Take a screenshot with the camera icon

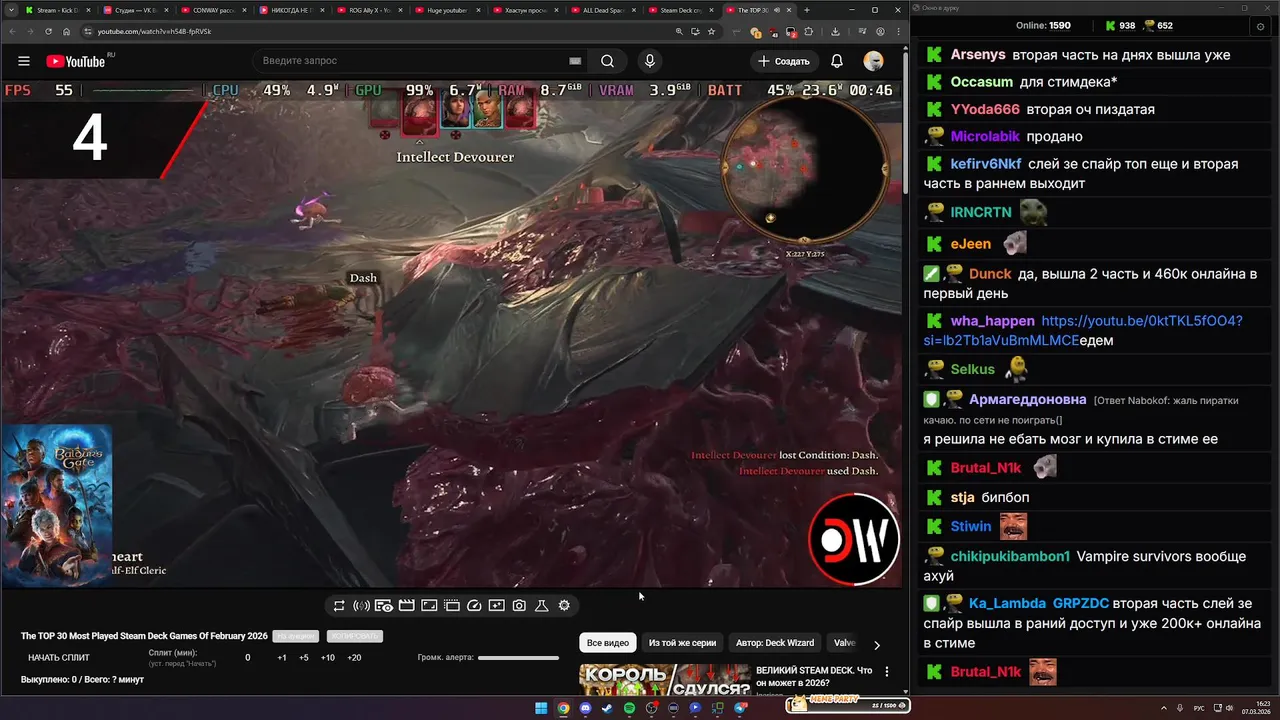coord(519,606)
